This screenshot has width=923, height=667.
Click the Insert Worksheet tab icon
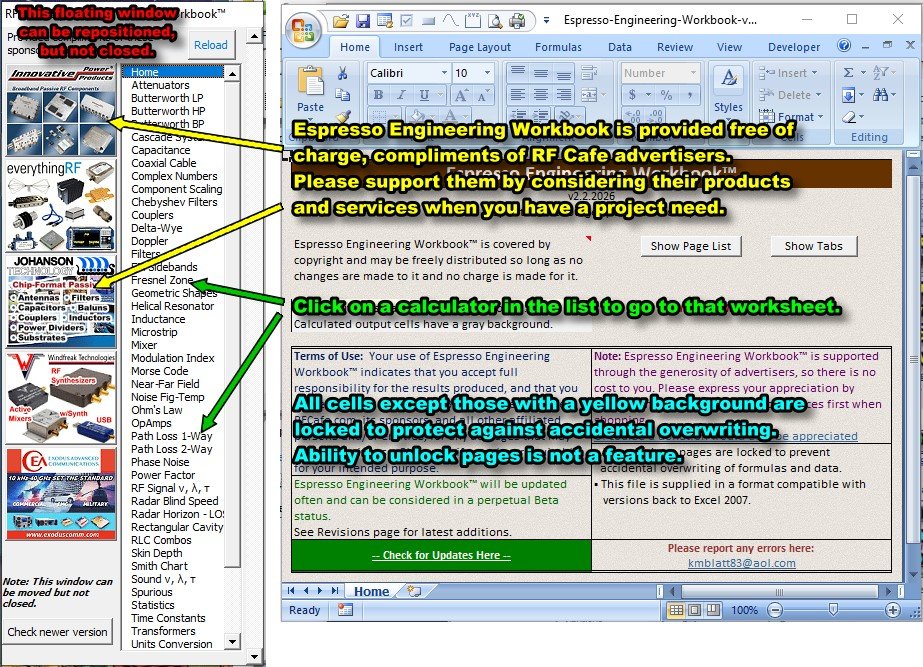coord(414,591)
